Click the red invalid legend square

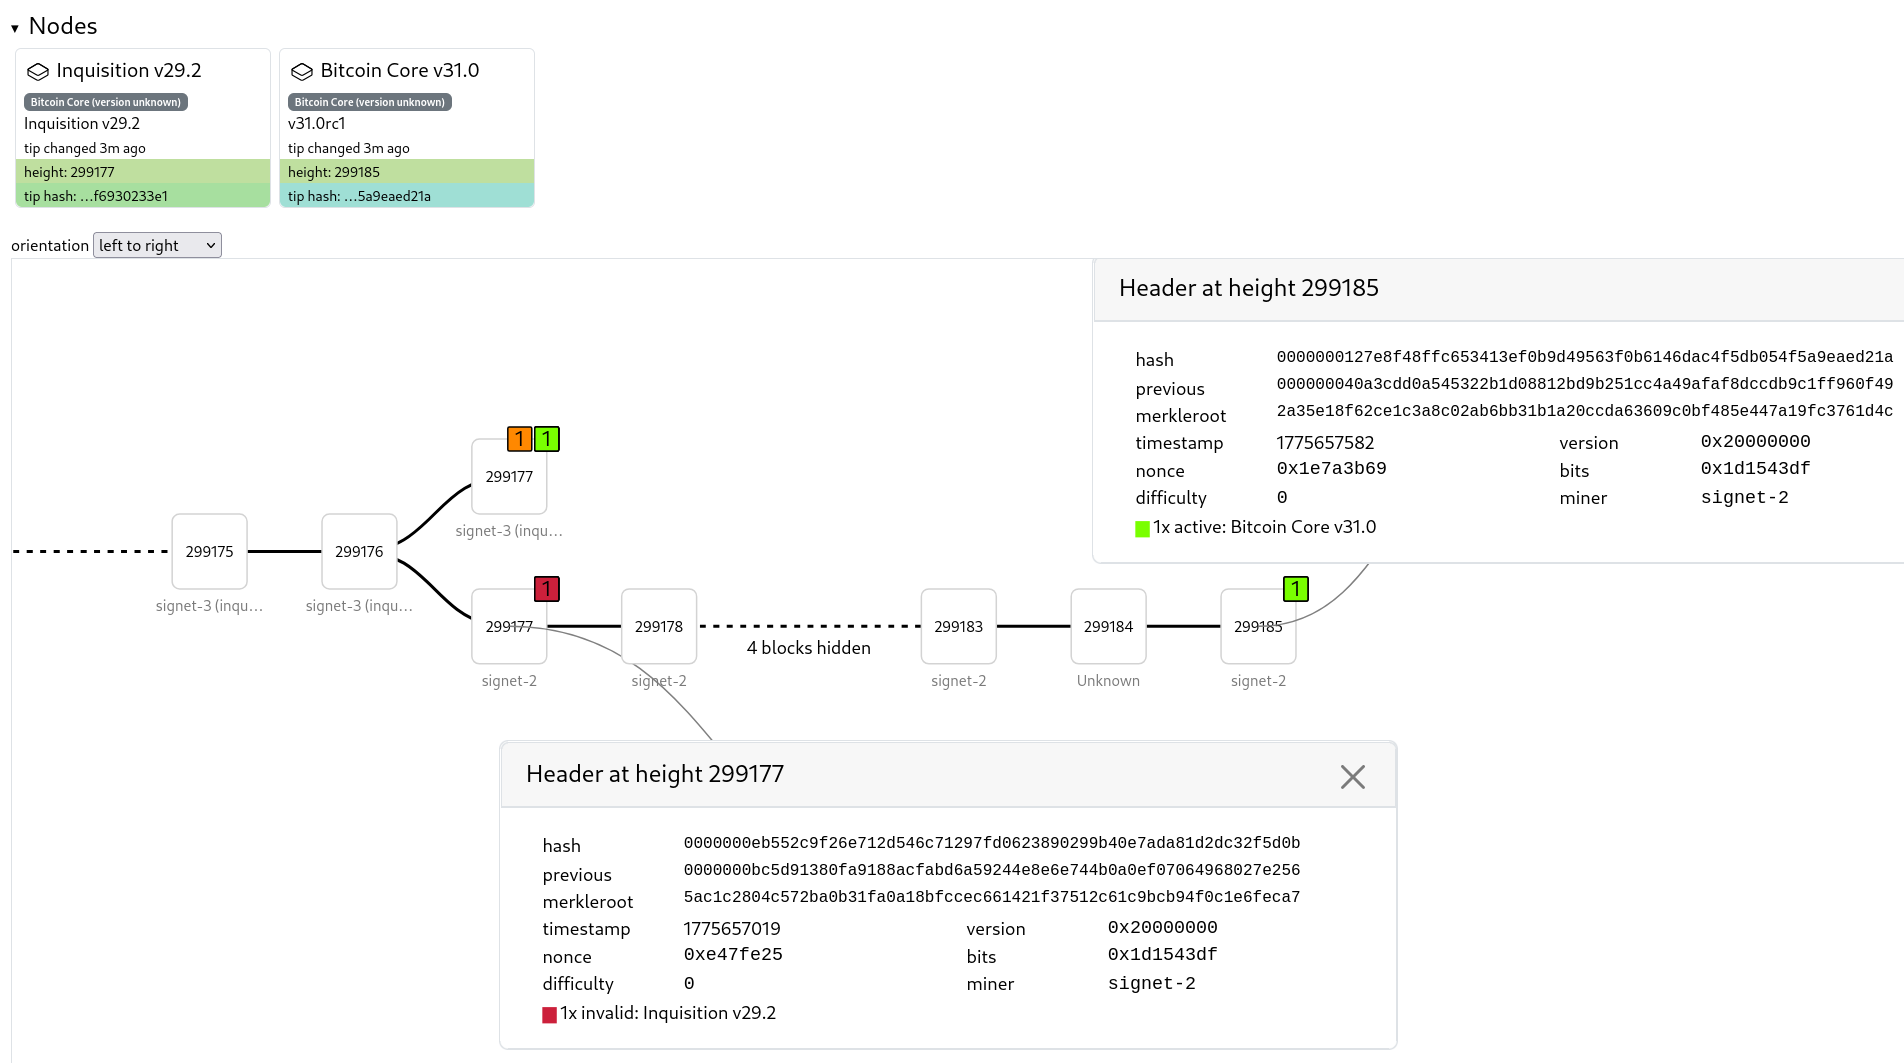click(549, 1014)
